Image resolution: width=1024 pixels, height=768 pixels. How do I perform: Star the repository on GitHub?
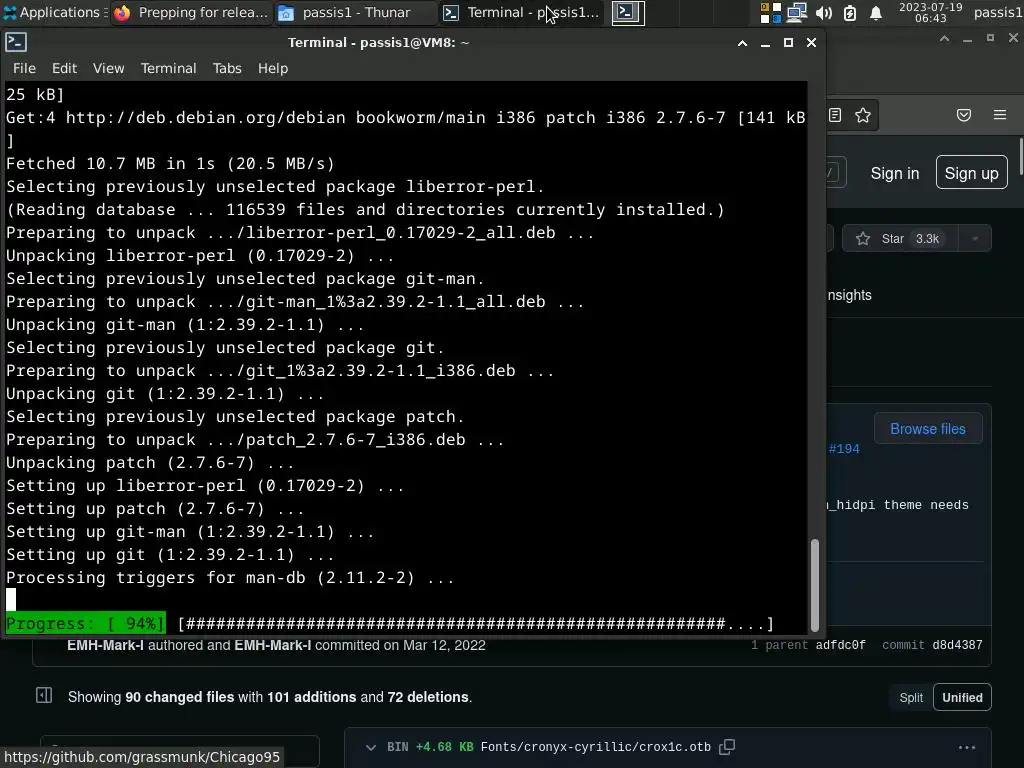(900, 238)
